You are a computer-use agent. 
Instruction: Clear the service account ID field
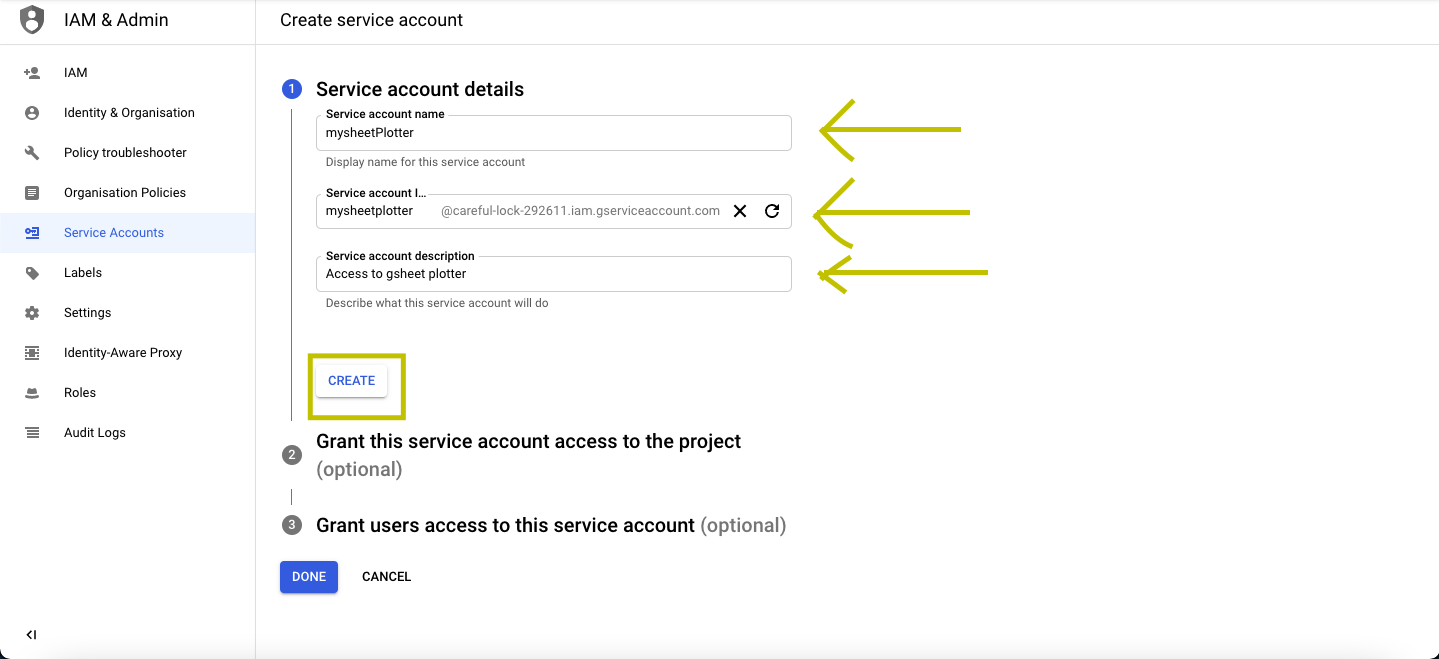pyautogui.click(x=740, y=211)
